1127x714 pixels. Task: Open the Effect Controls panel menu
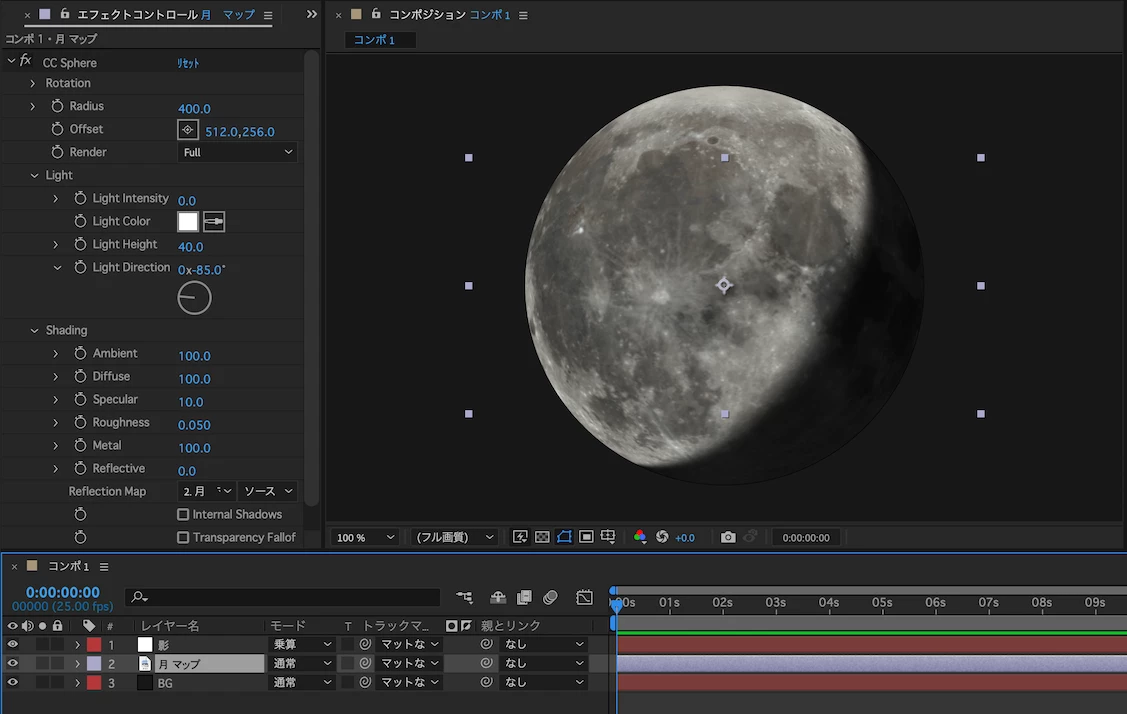(267, 15)
